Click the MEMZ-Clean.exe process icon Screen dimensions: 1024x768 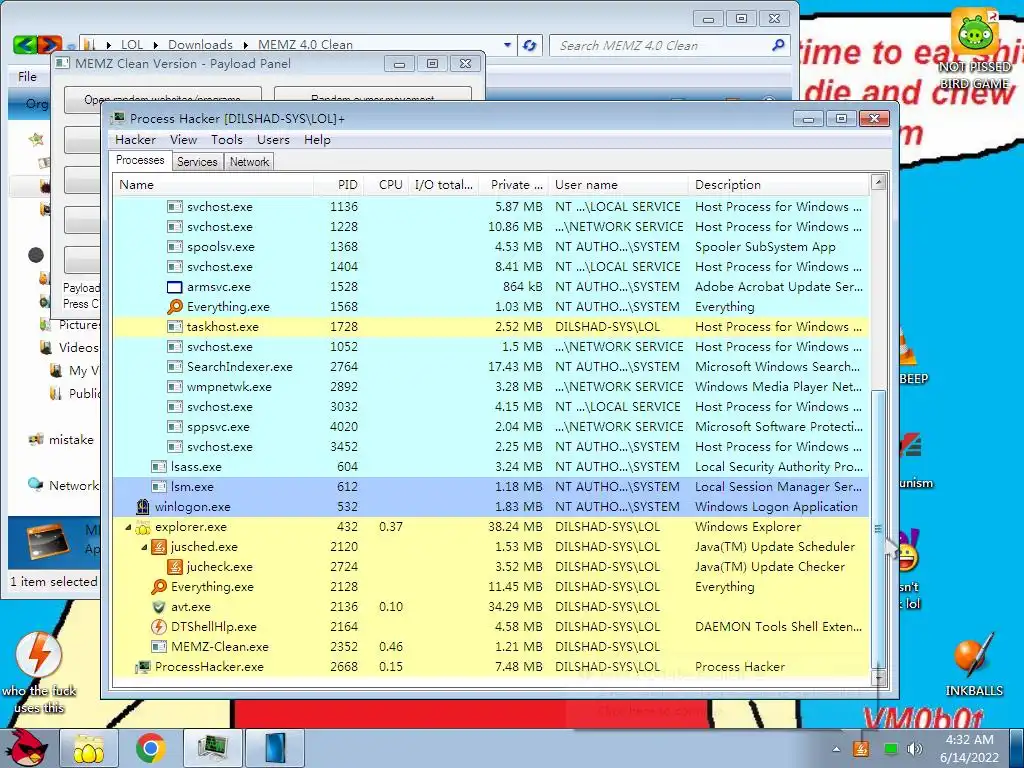159,647
